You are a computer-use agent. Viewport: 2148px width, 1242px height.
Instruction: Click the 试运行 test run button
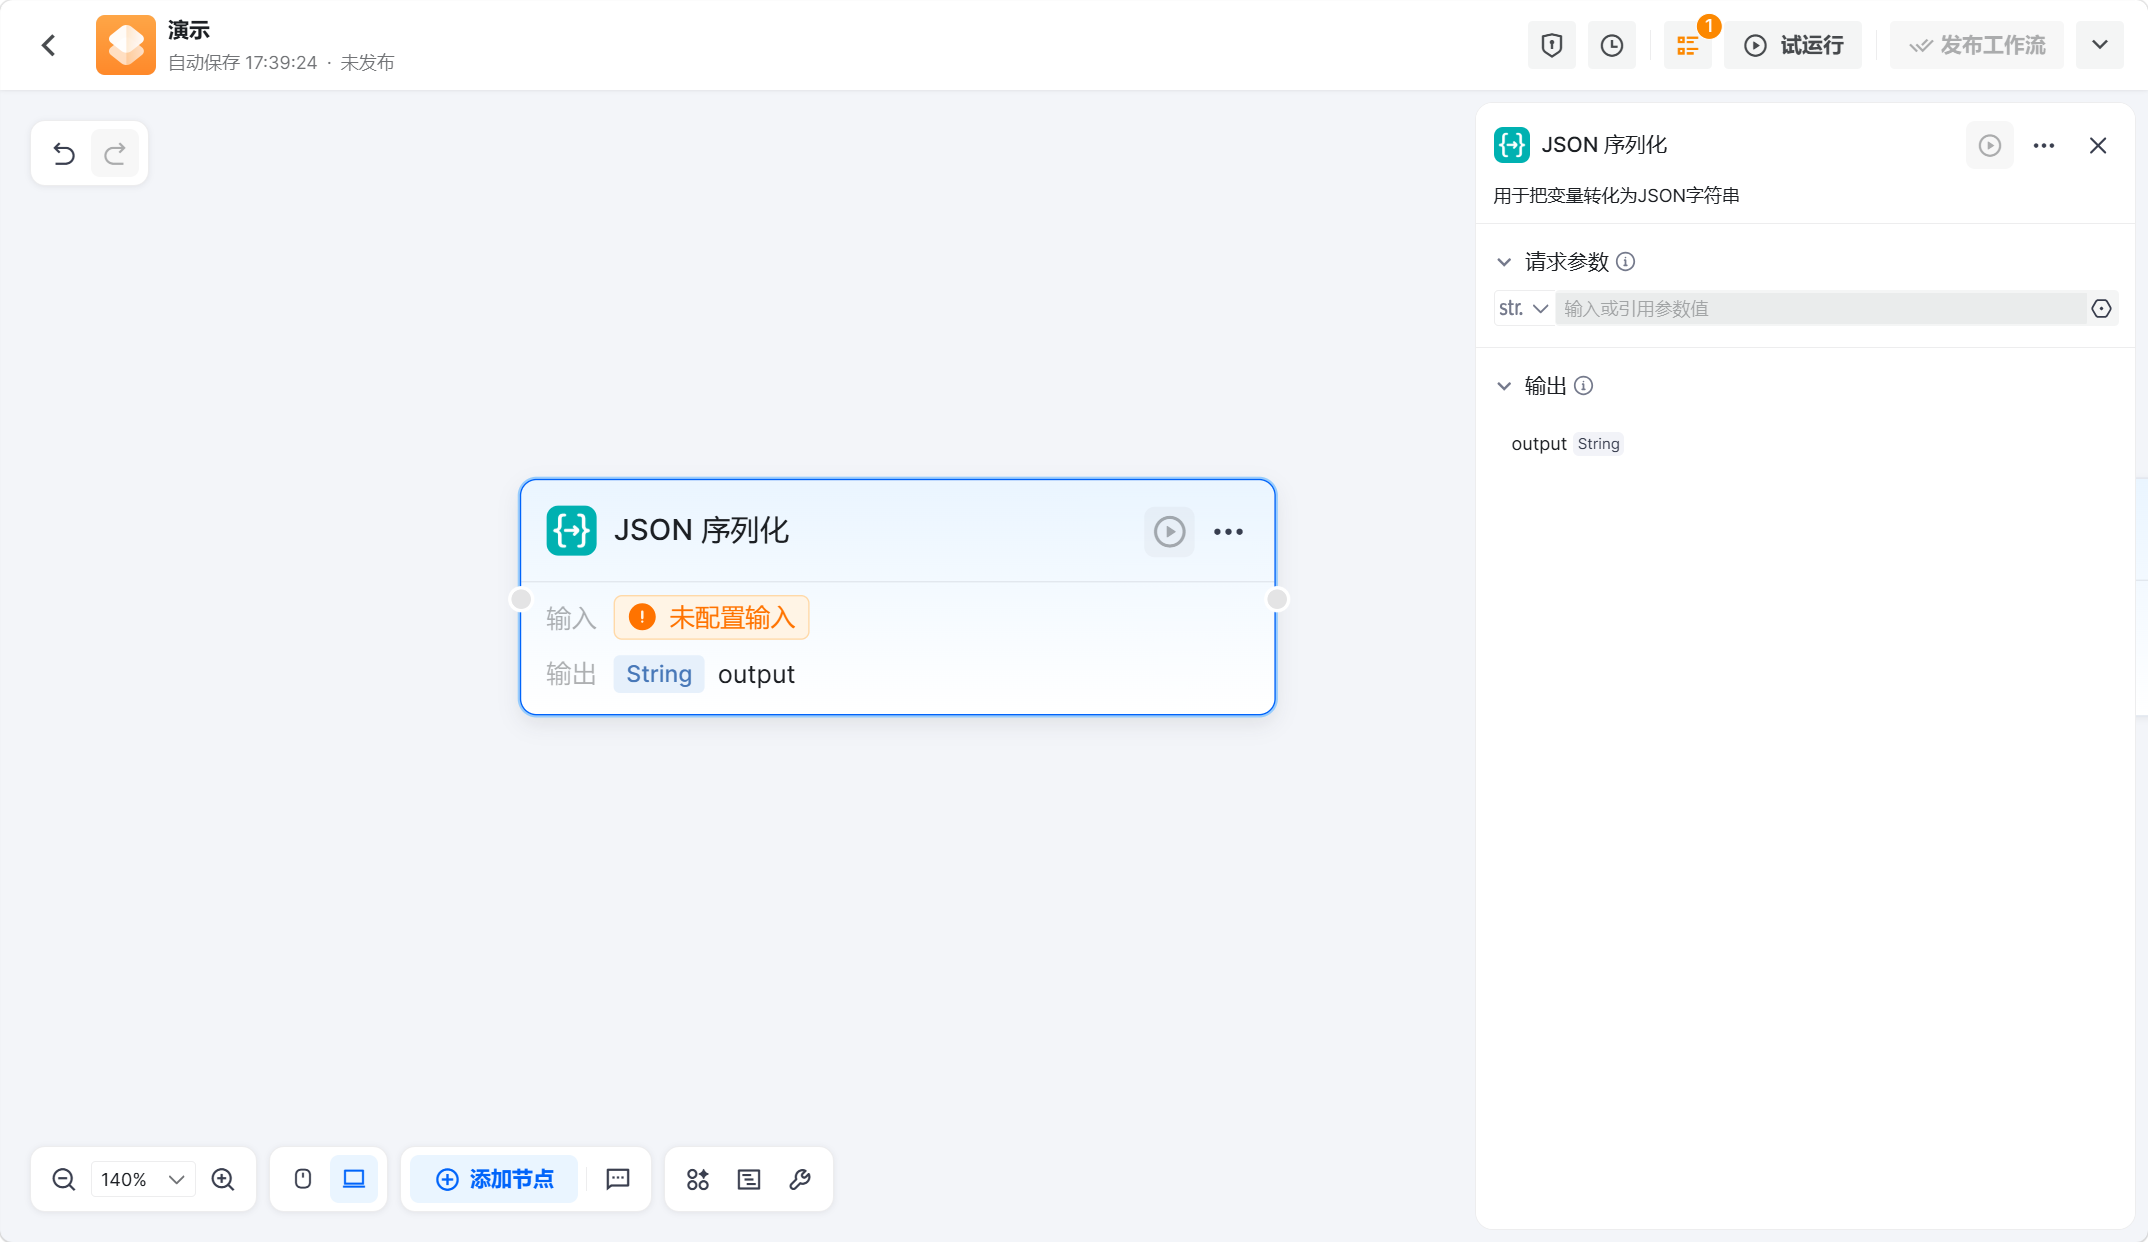[x=1793, y=45]
